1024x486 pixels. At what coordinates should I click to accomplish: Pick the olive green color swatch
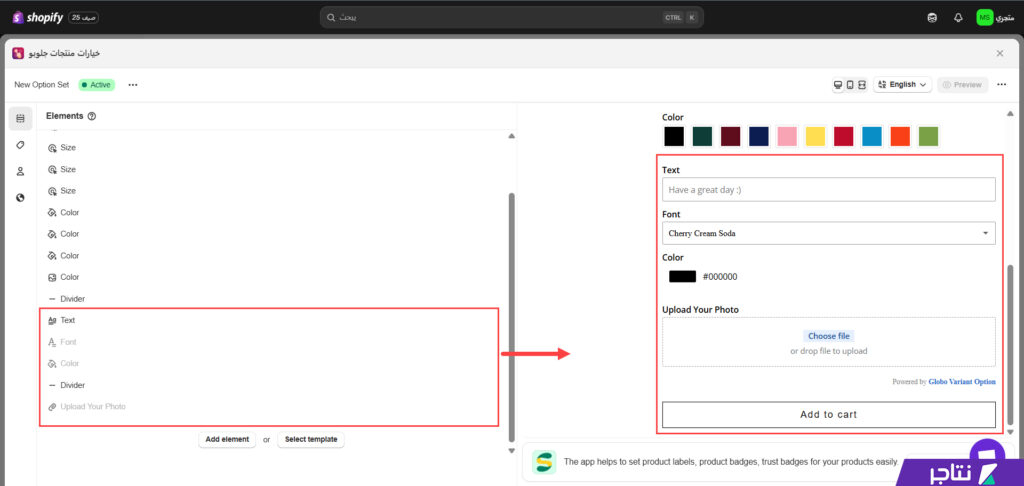(928, 137)
